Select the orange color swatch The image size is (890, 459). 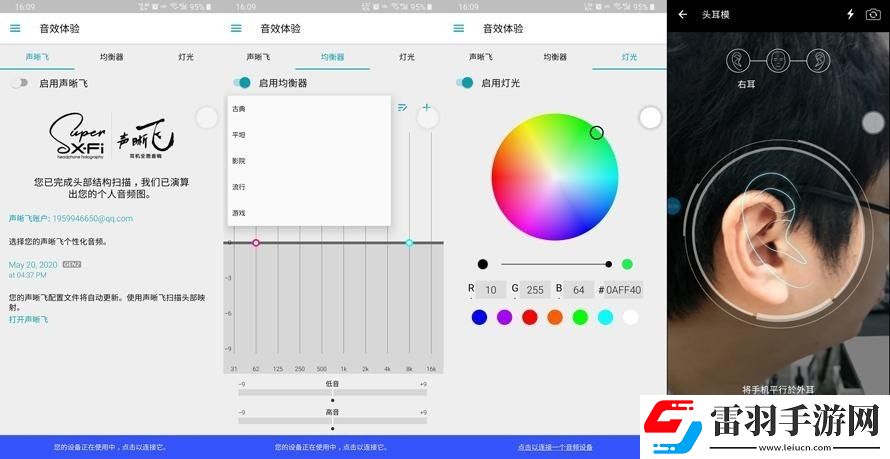(555, 317)
